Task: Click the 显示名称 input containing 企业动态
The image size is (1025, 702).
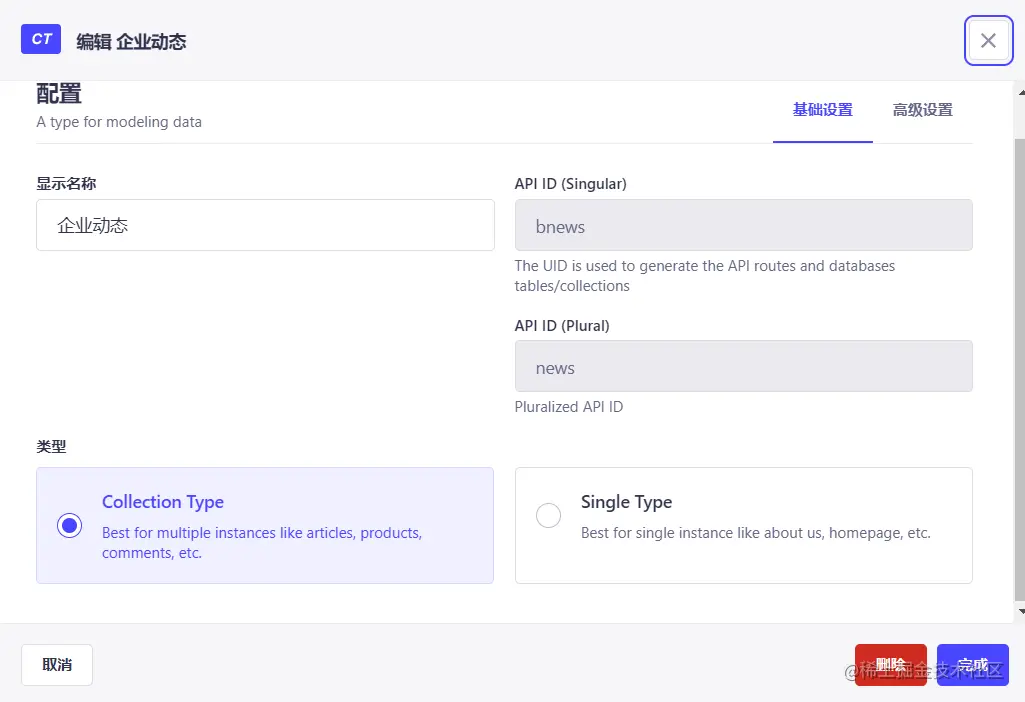Action: pos(265,225)
